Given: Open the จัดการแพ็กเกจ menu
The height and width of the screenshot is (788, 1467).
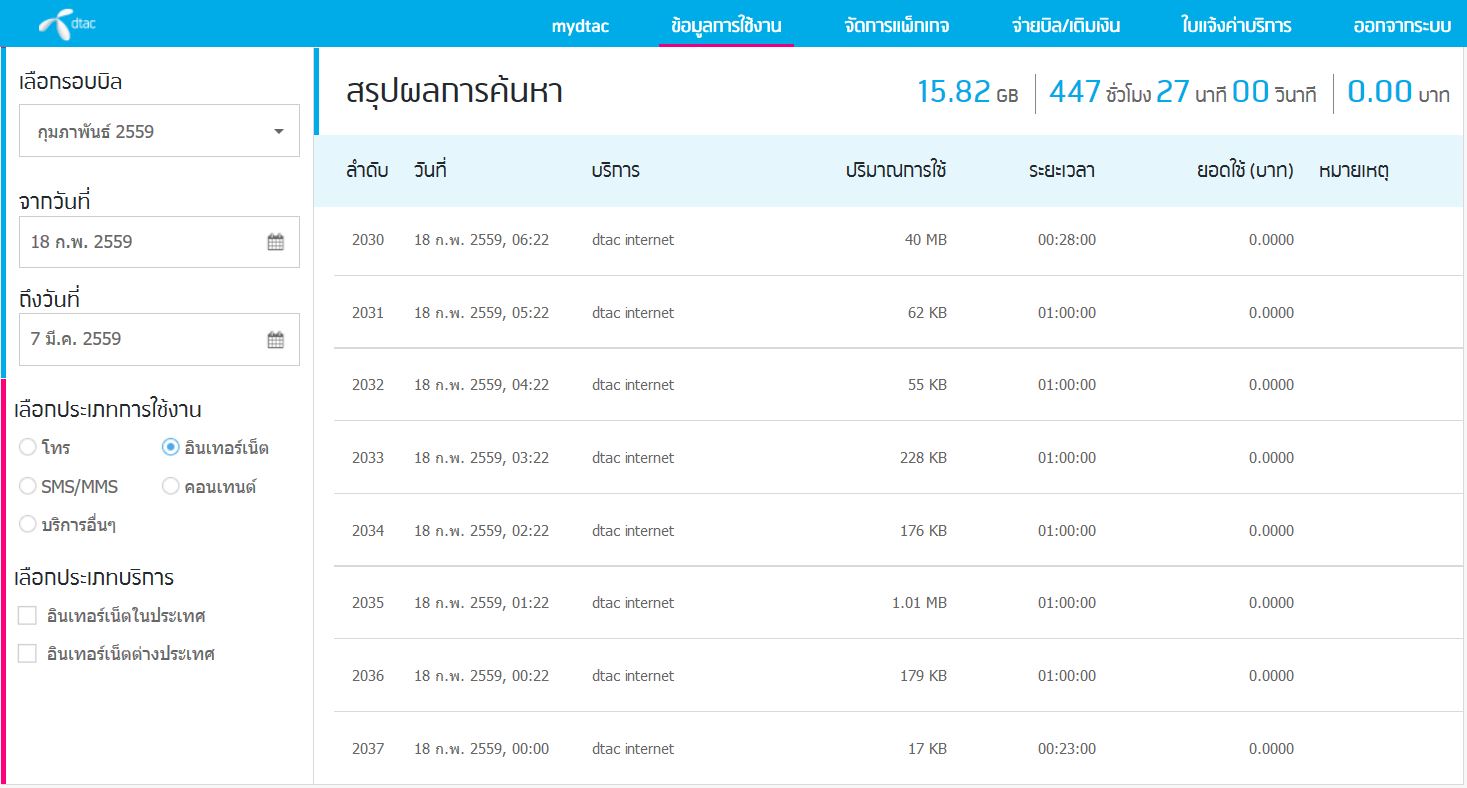Looking at the screenshot, I should point(897,26).
